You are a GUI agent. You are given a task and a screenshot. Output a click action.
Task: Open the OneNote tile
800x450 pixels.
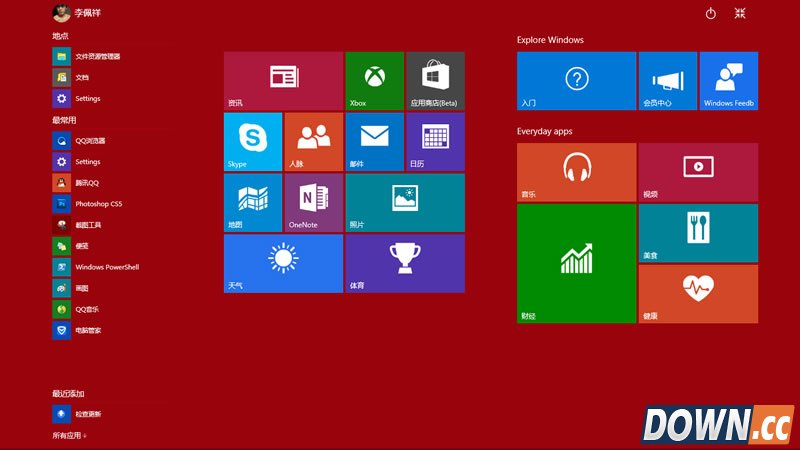click(313, 202)
